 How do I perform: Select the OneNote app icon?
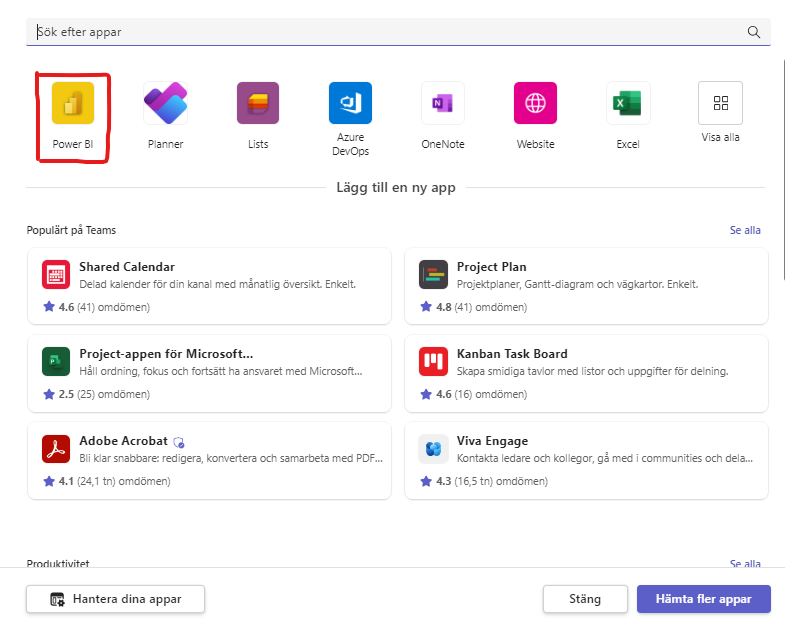click(442, 103)
